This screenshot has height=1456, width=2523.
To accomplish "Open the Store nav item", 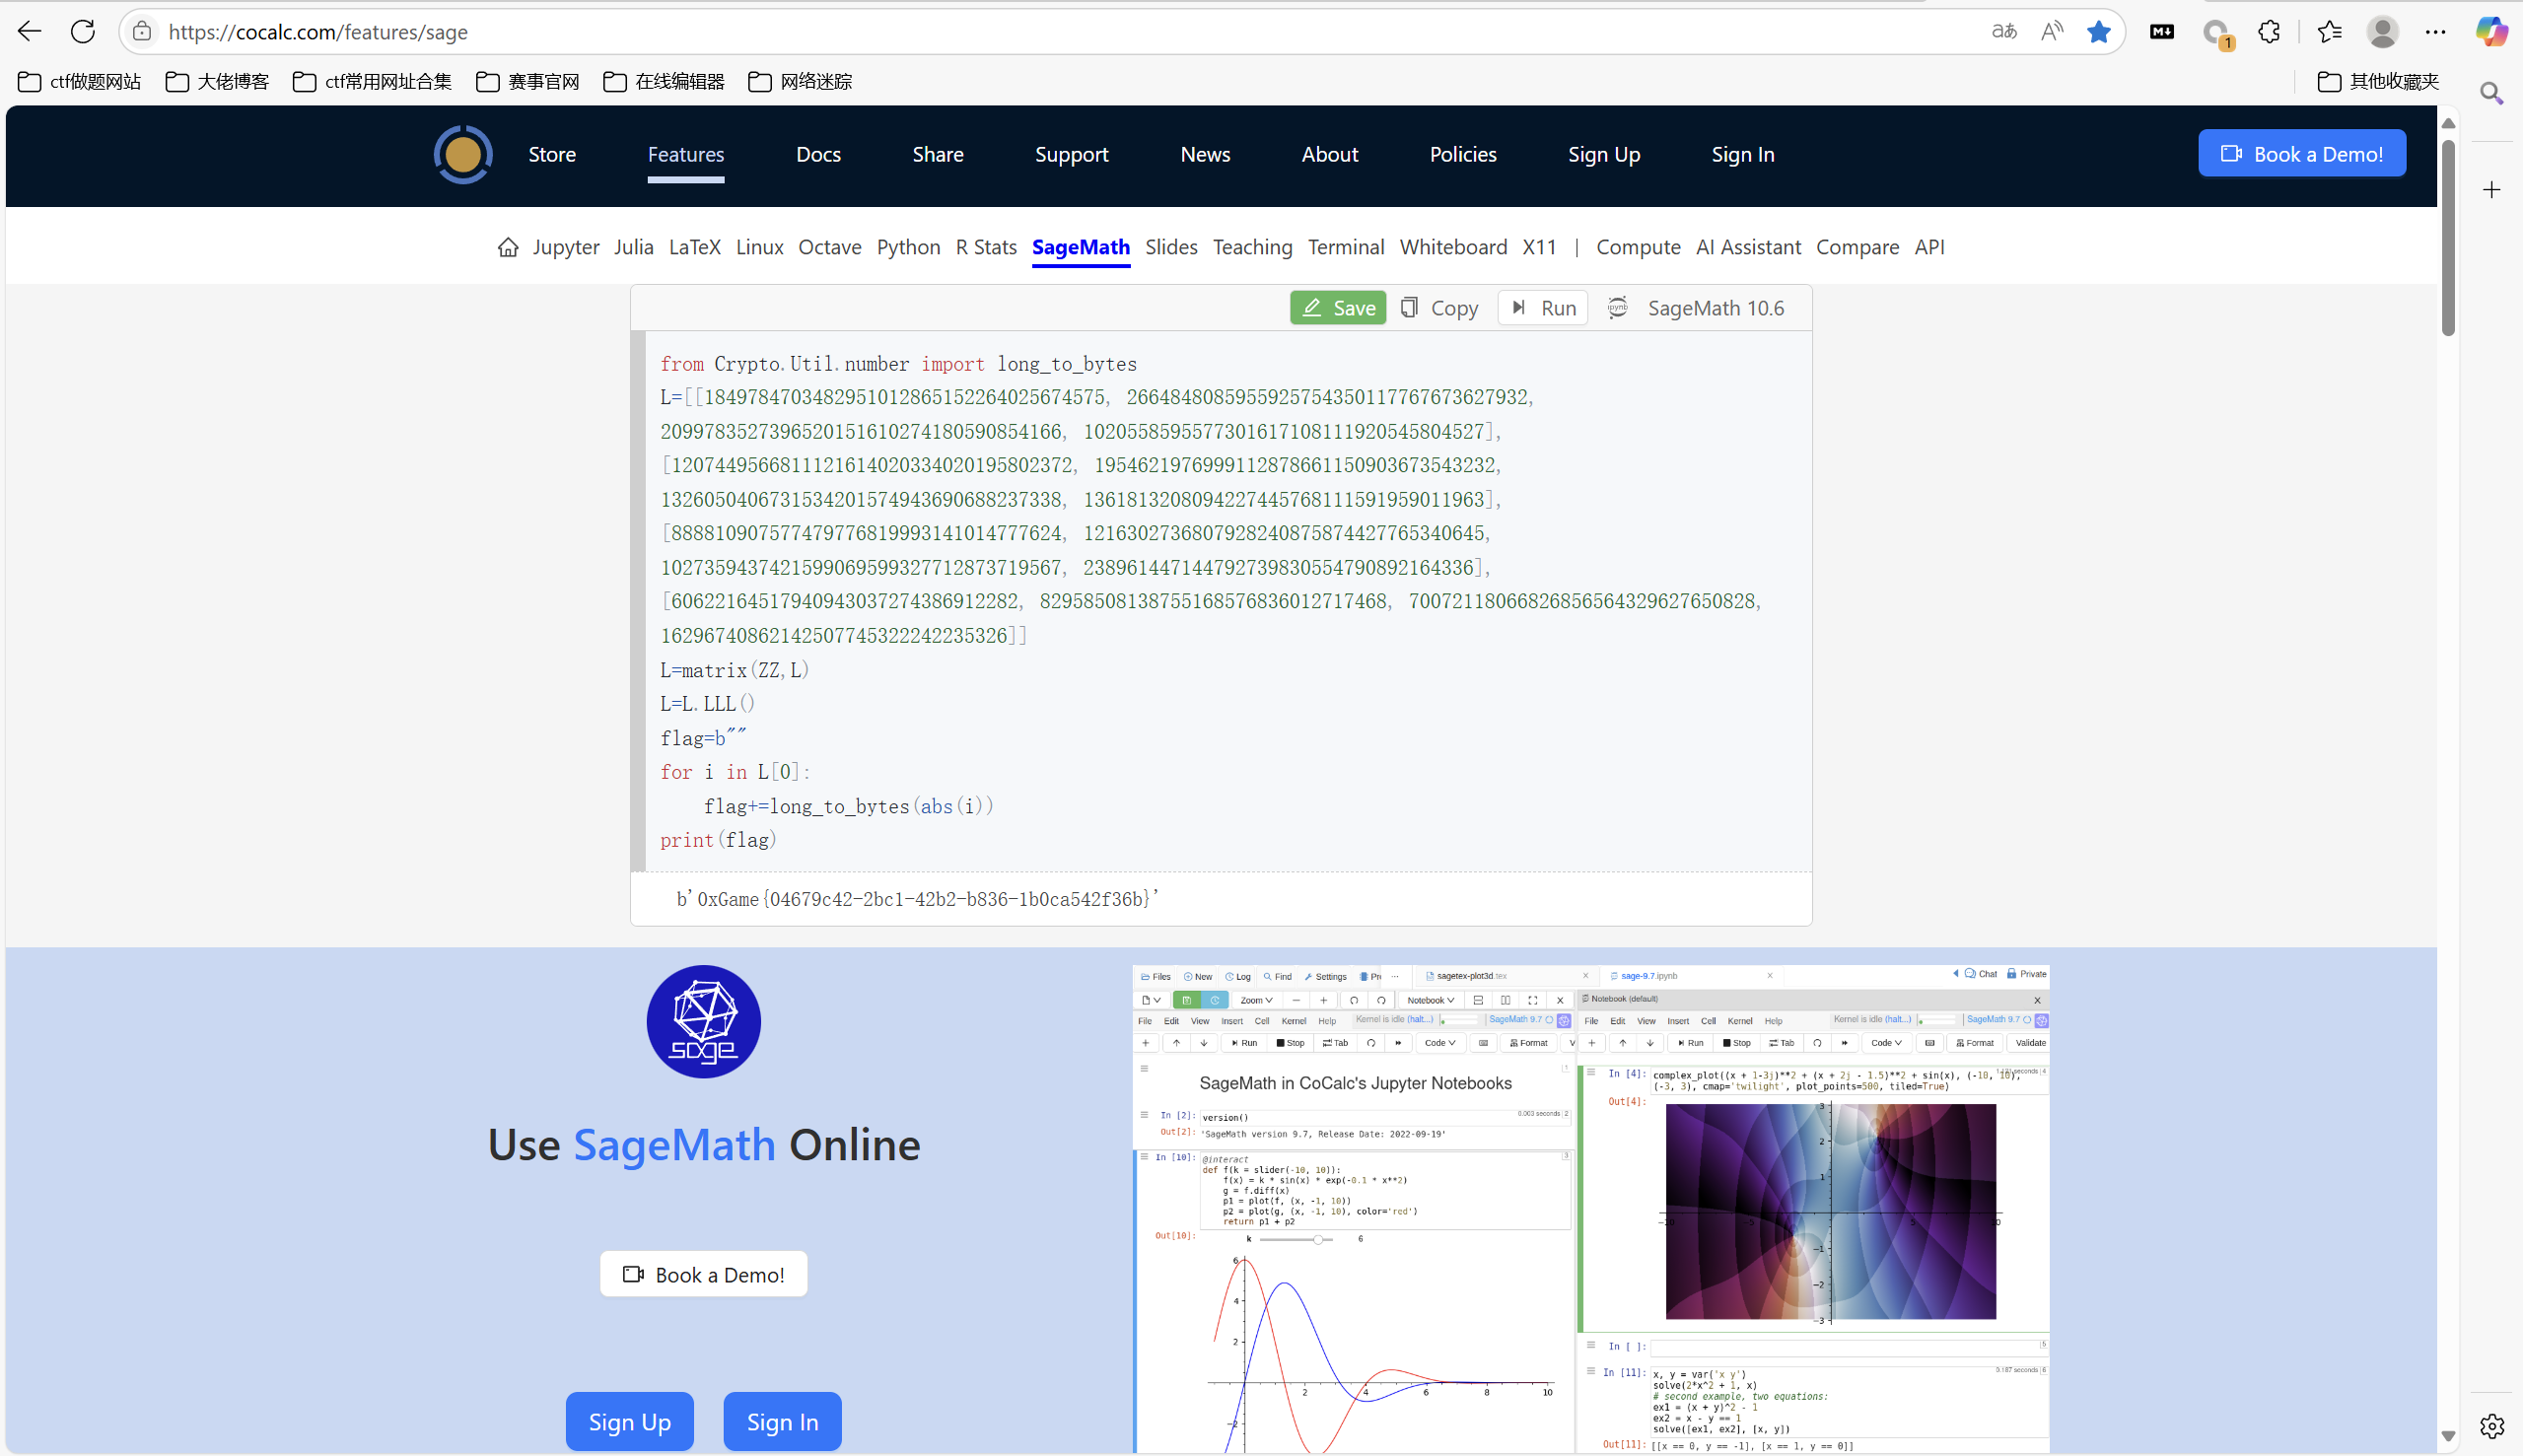I will click(x=552, y=154).
